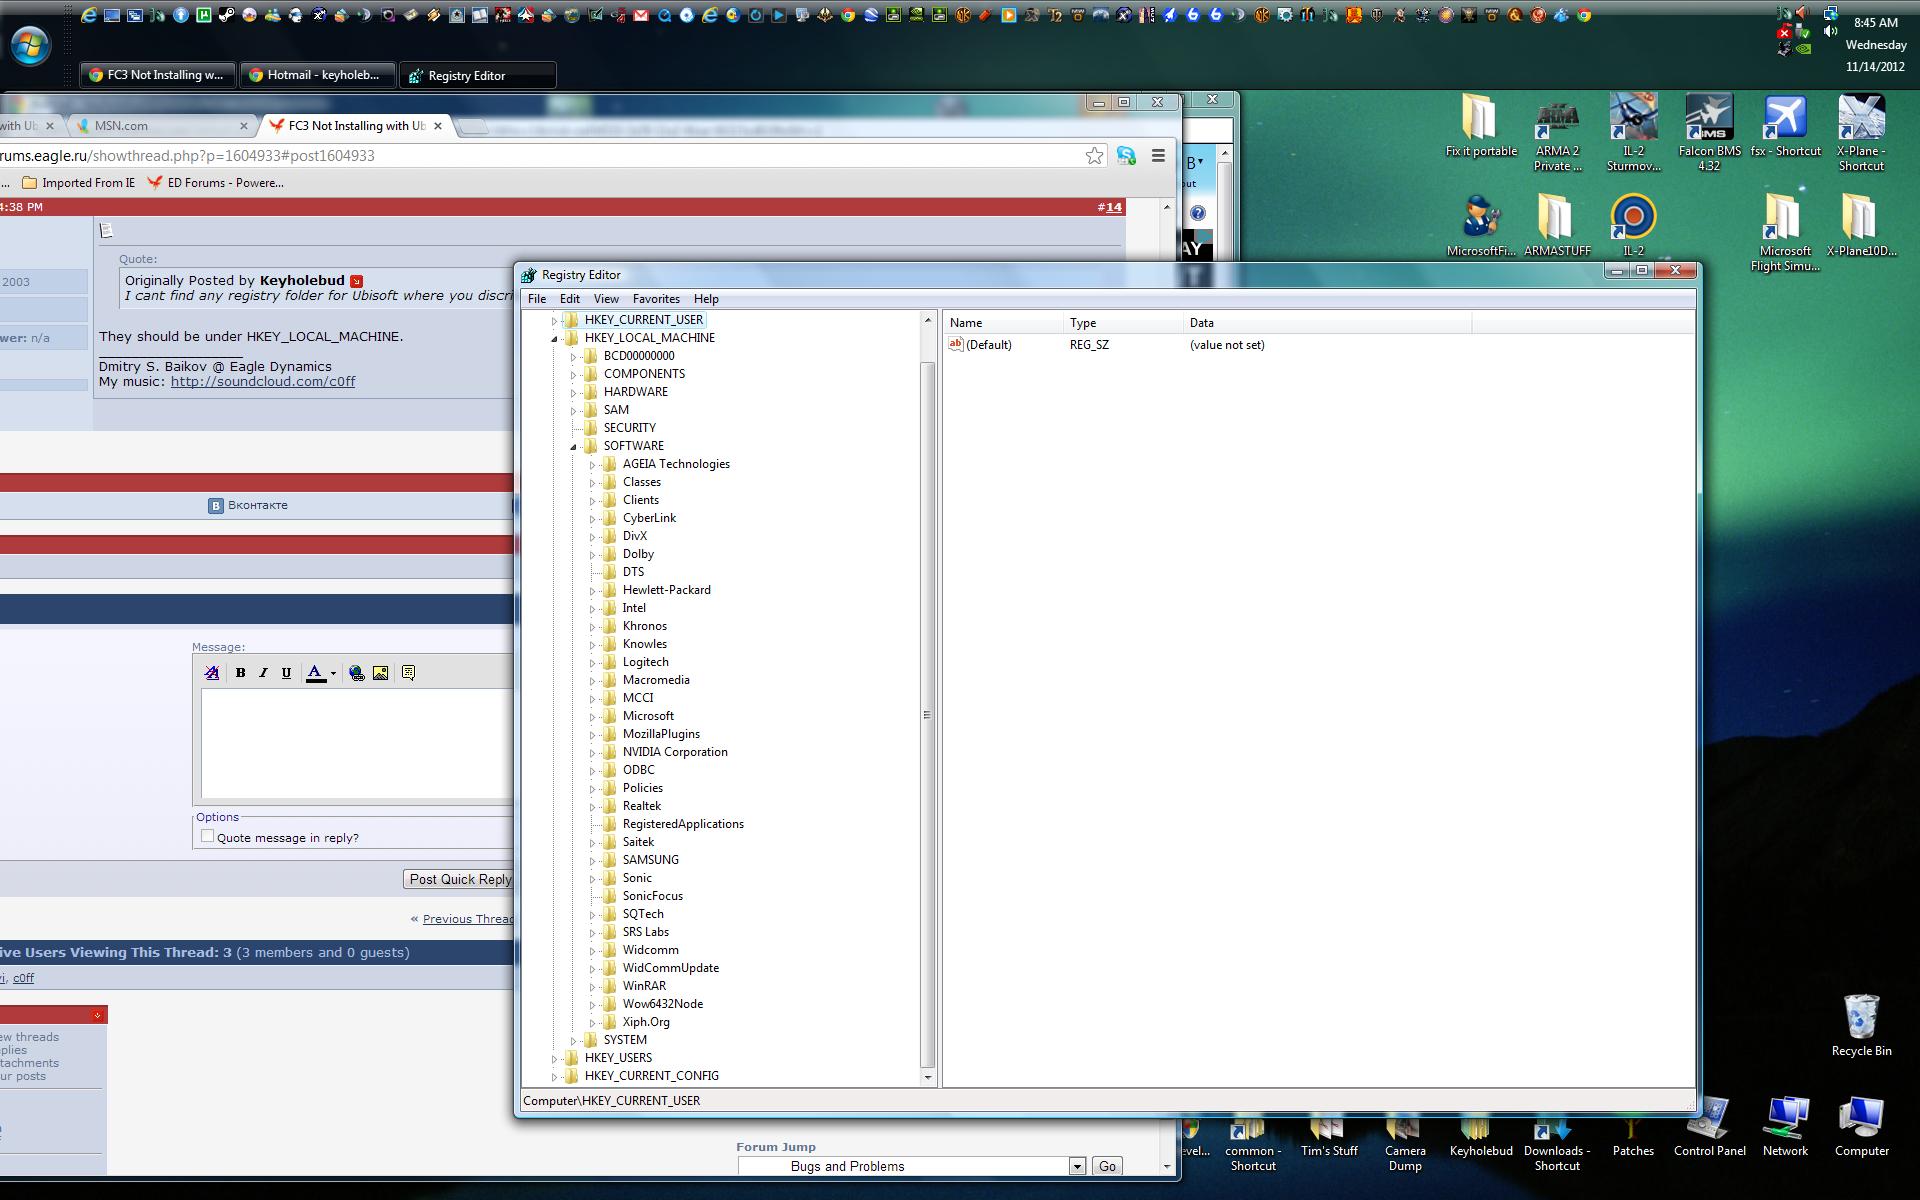Pick text color with the A swatch
Image resolution: width=1920 pixels, height=1200 pixels.
tap(316, 673)
